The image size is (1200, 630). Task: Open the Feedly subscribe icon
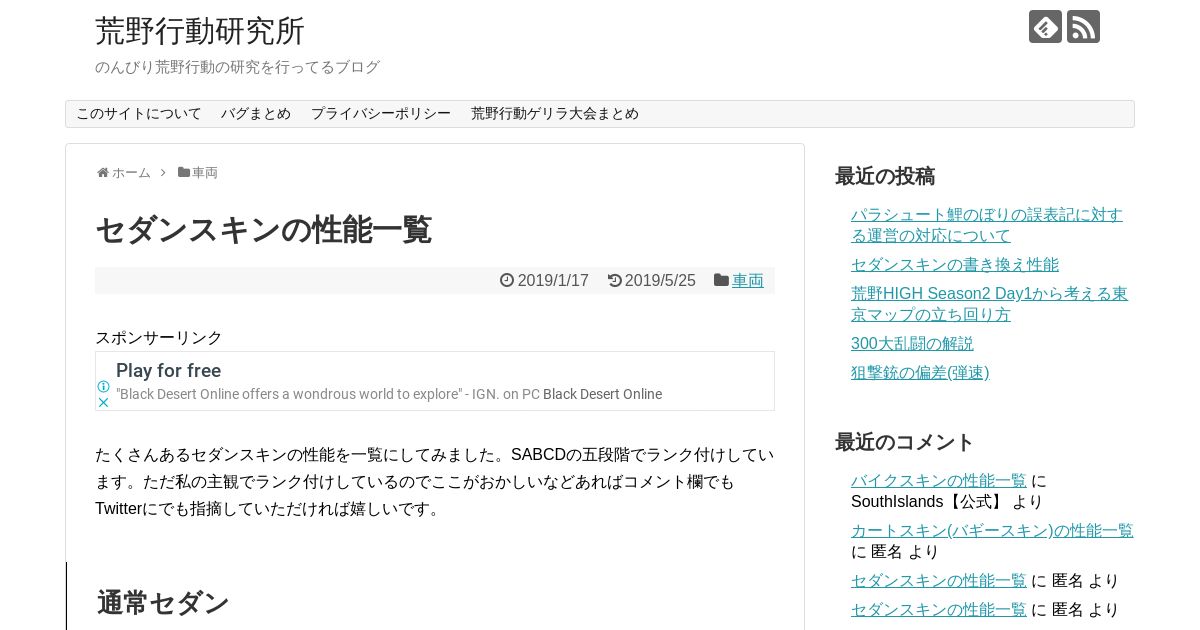point(1045,27)
